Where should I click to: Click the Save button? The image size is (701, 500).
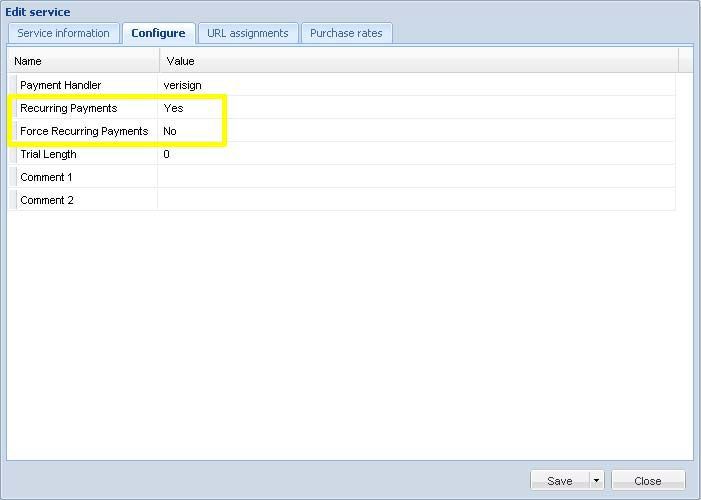pos(560,481)
